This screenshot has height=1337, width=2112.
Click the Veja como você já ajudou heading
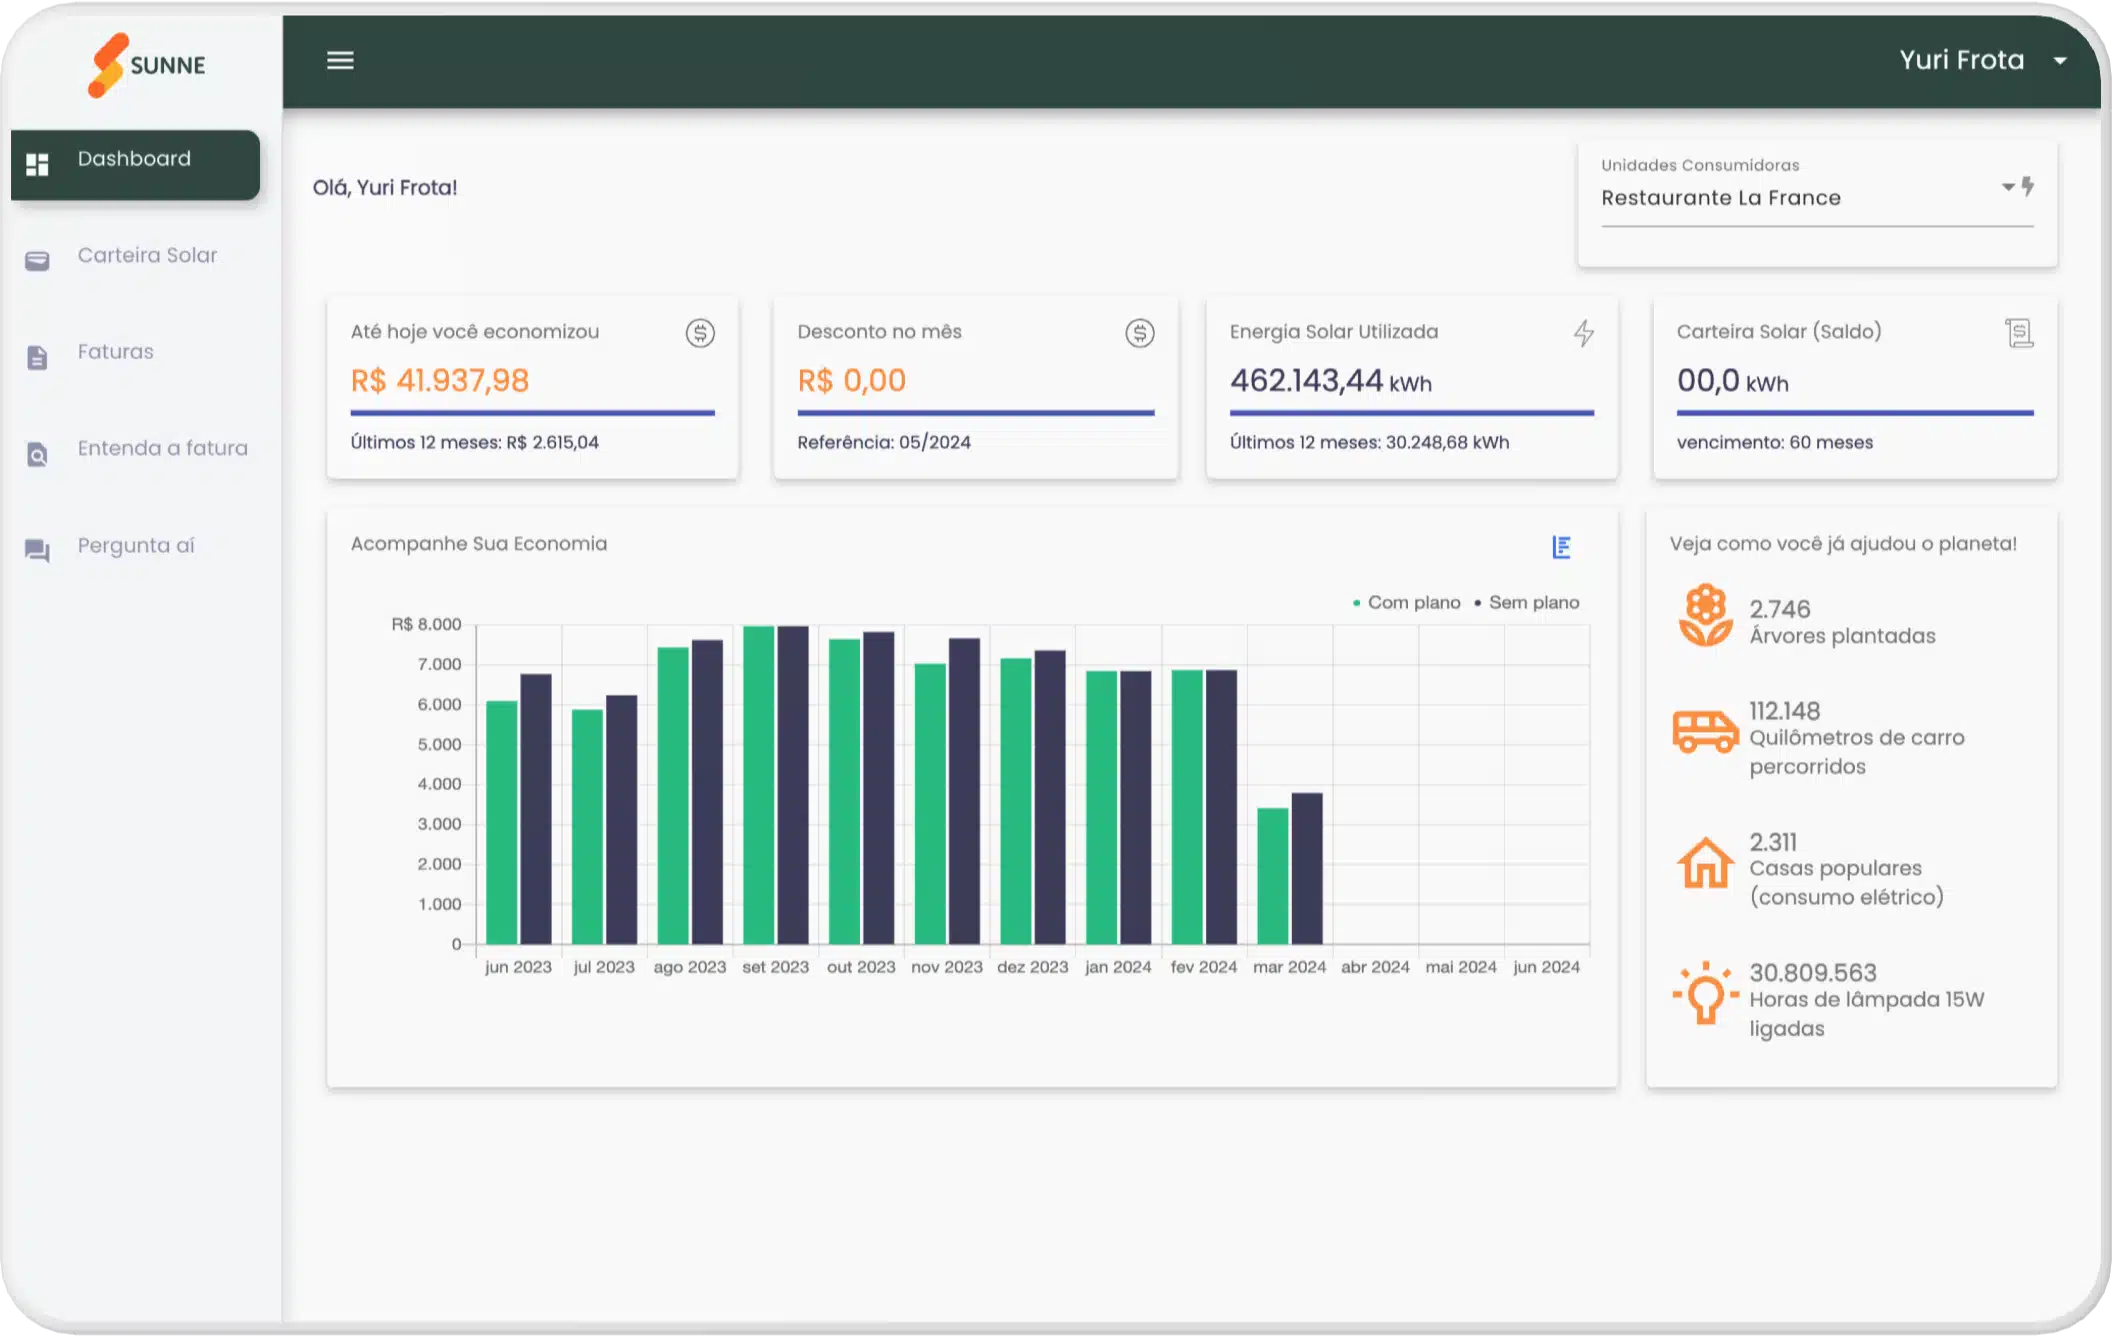[1843, 544]
